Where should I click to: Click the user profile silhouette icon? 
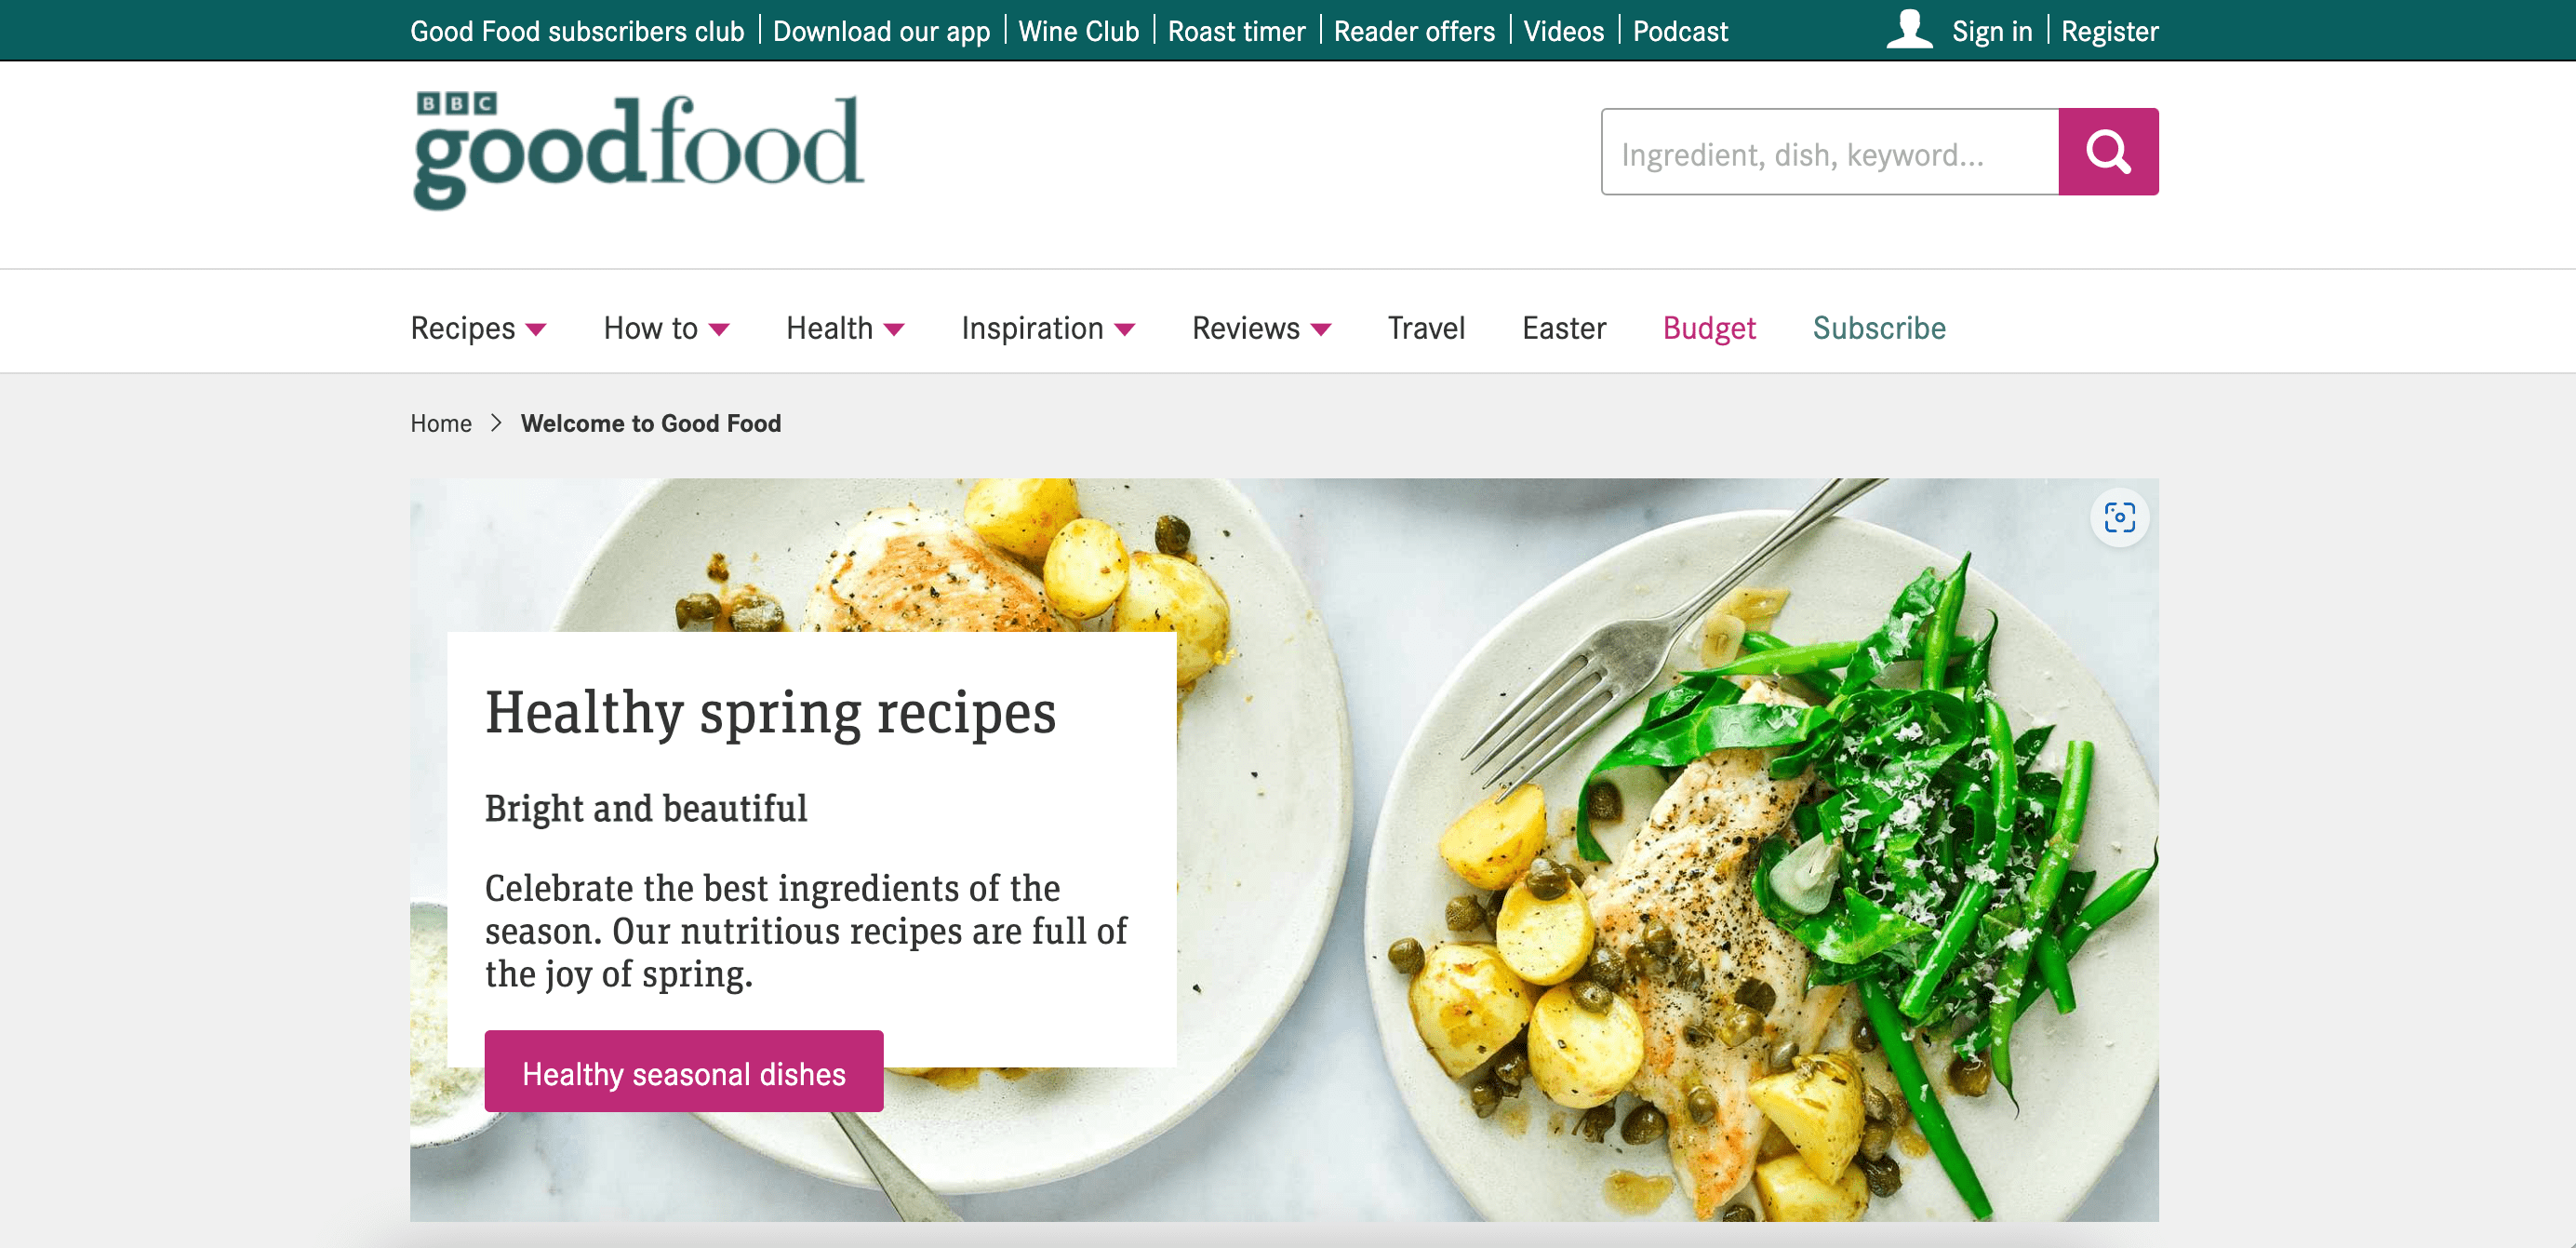[x=1910, y=30]
